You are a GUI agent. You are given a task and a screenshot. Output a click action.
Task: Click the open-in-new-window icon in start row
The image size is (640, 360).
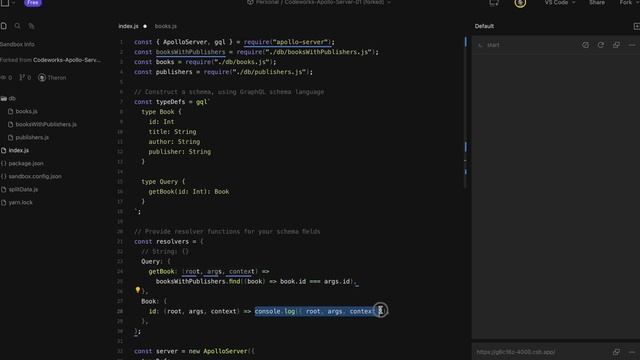pos(616,45)
